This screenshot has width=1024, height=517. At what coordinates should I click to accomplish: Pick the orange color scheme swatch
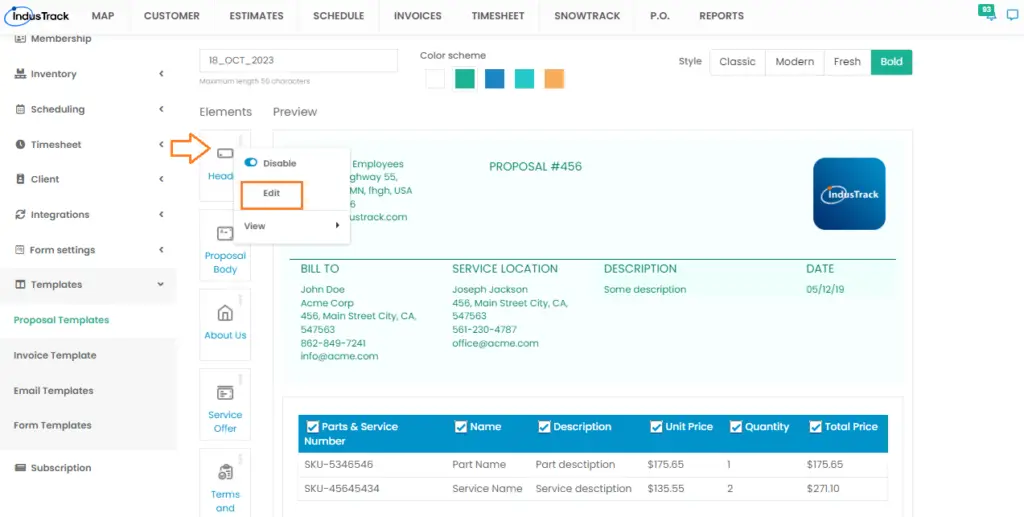pyautogui.click(x=554, y=79)
